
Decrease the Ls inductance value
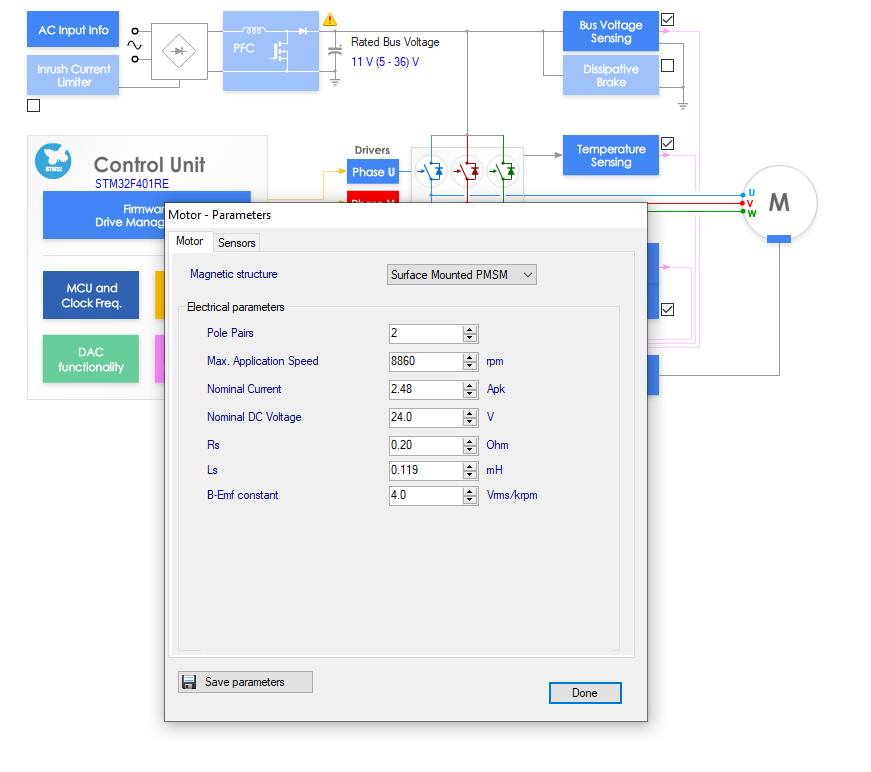point(470,474)
